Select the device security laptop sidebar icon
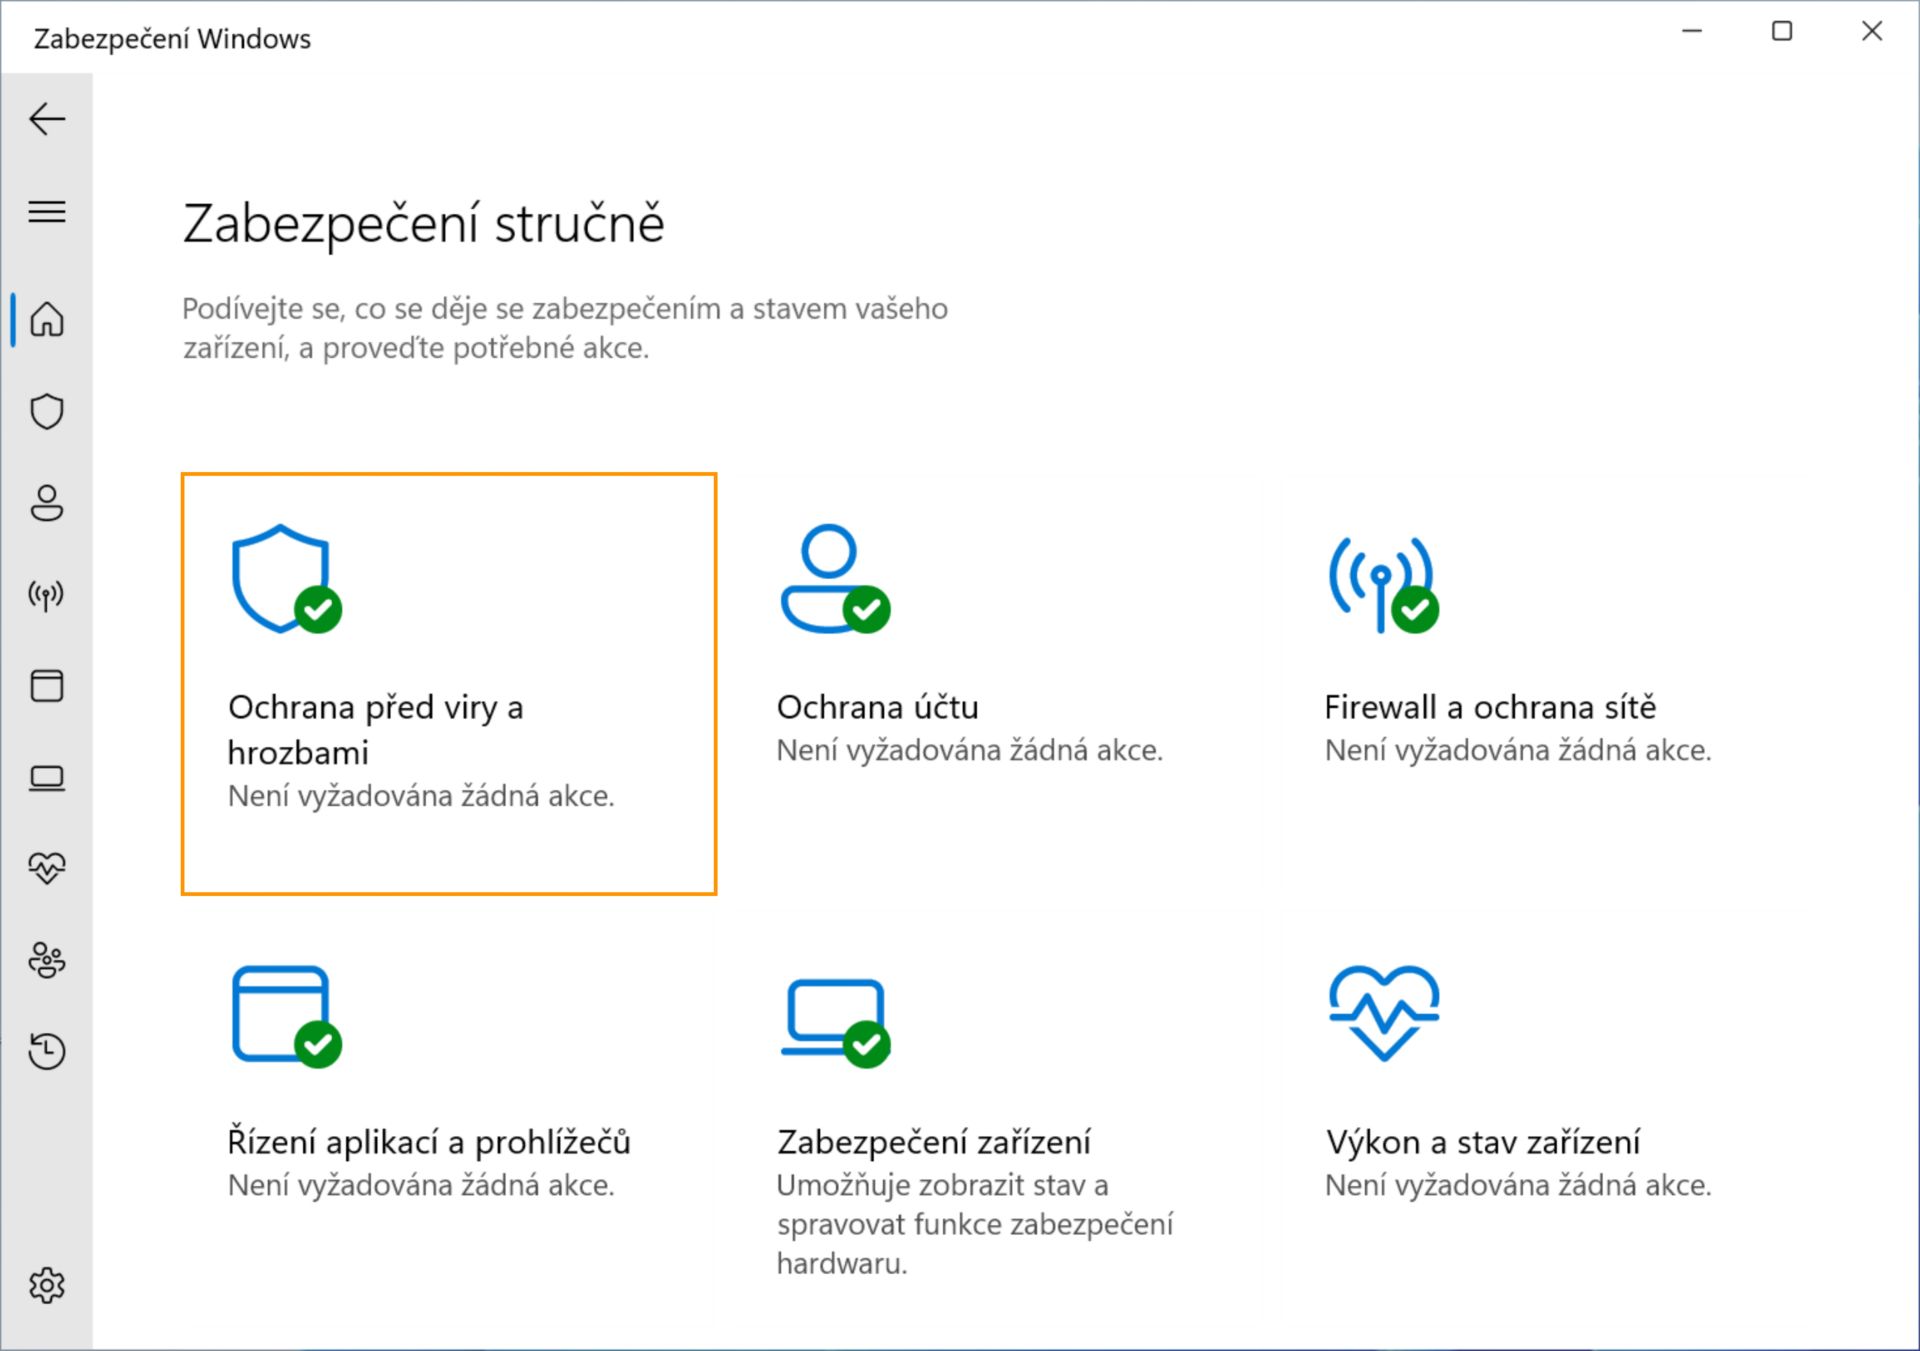This screenshot has height=1351, width=1920. point(47,778)
